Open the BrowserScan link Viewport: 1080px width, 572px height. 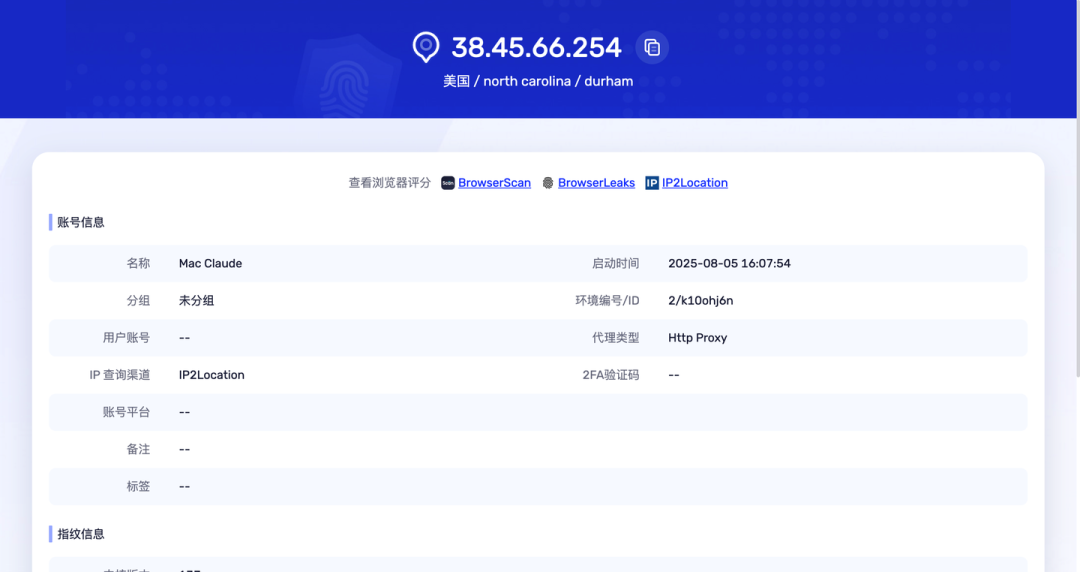tap(495, 183)
